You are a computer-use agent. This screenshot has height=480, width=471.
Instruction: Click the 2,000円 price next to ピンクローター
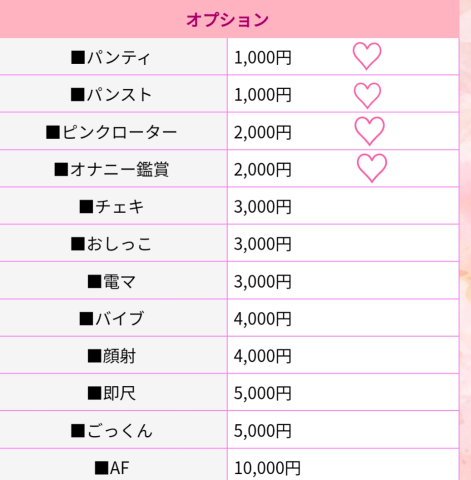click(x=262, y=132)
